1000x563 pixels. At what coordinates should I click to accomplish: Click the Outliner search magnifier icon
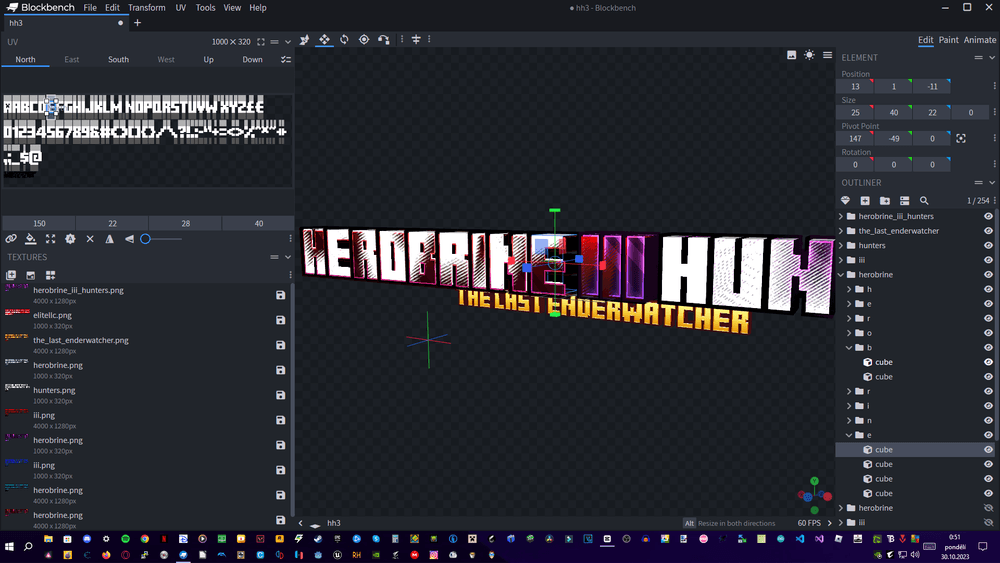tap(924, 201)
